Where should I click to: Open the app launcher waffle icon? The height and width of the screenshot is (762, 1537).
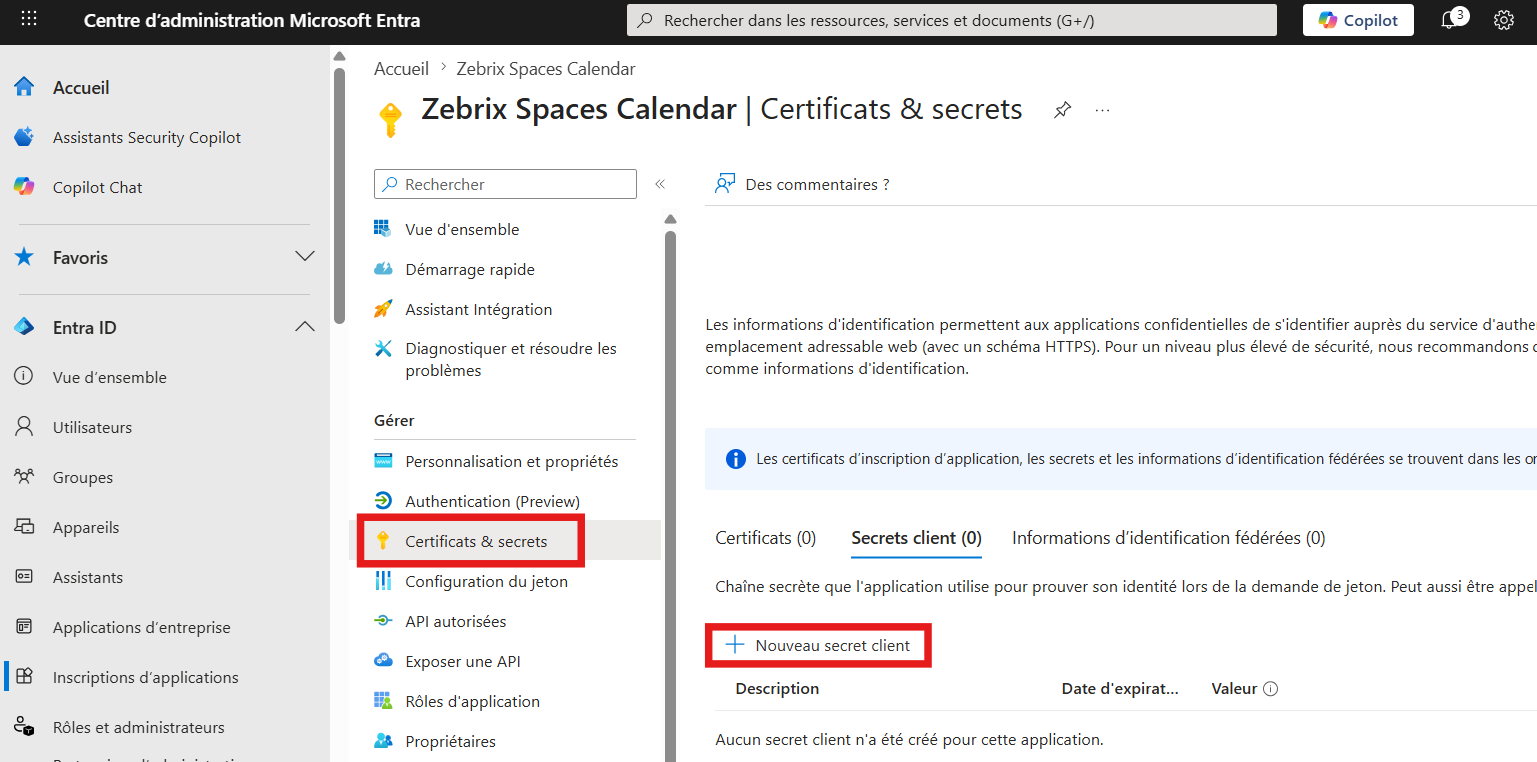tap(29, 20)
